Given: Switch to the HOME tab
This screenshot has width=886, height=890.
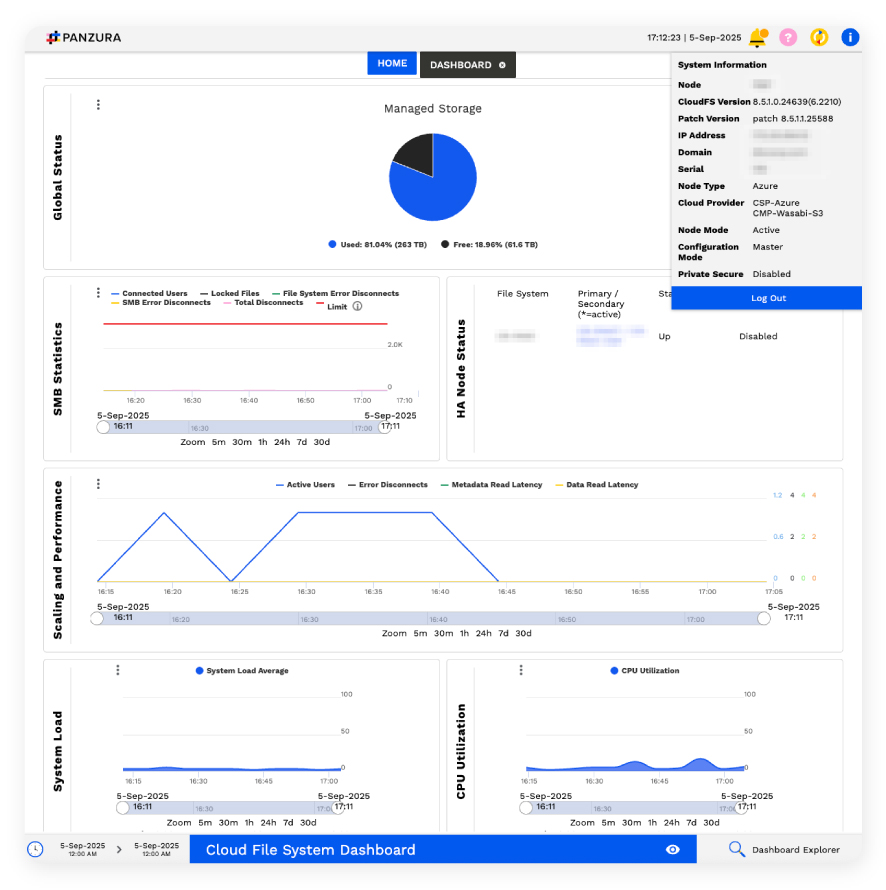Looking at the screenshot, I should click(x=392, y=64).
